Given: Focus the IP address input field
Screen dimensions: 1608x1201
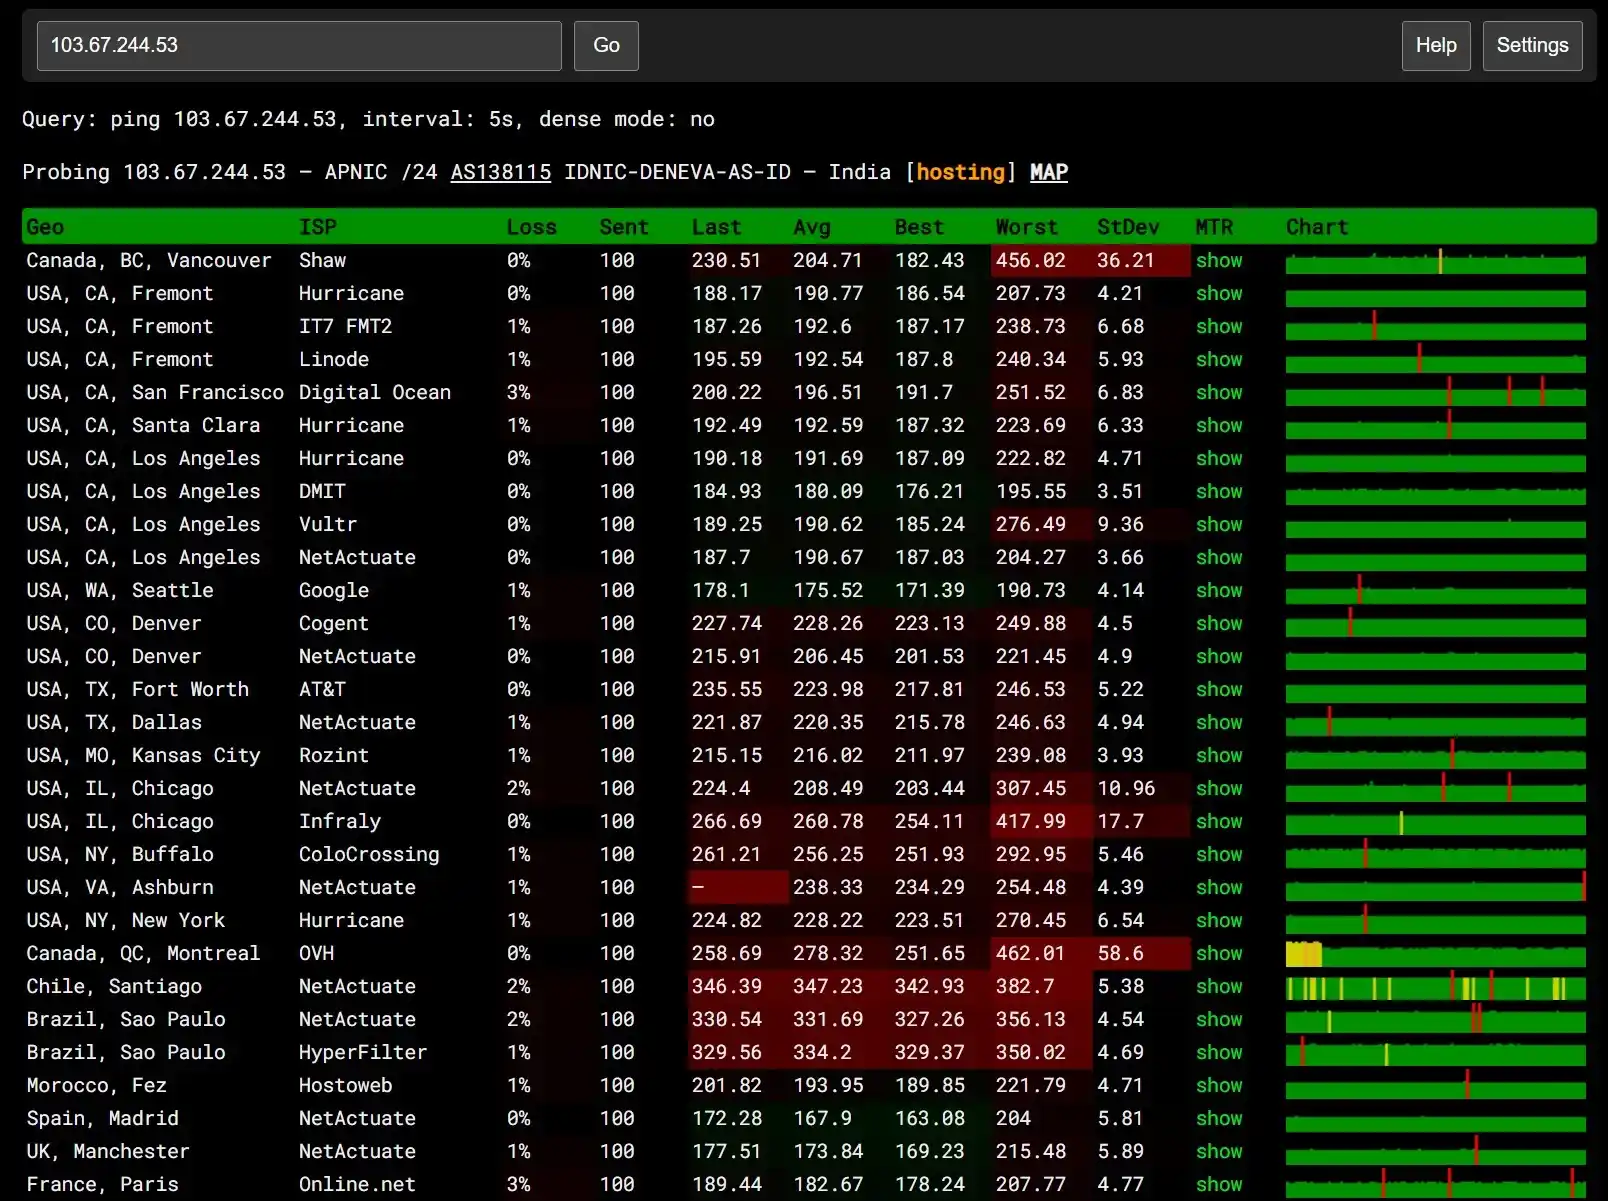Looking at the screenshot, I should point(299,45).
